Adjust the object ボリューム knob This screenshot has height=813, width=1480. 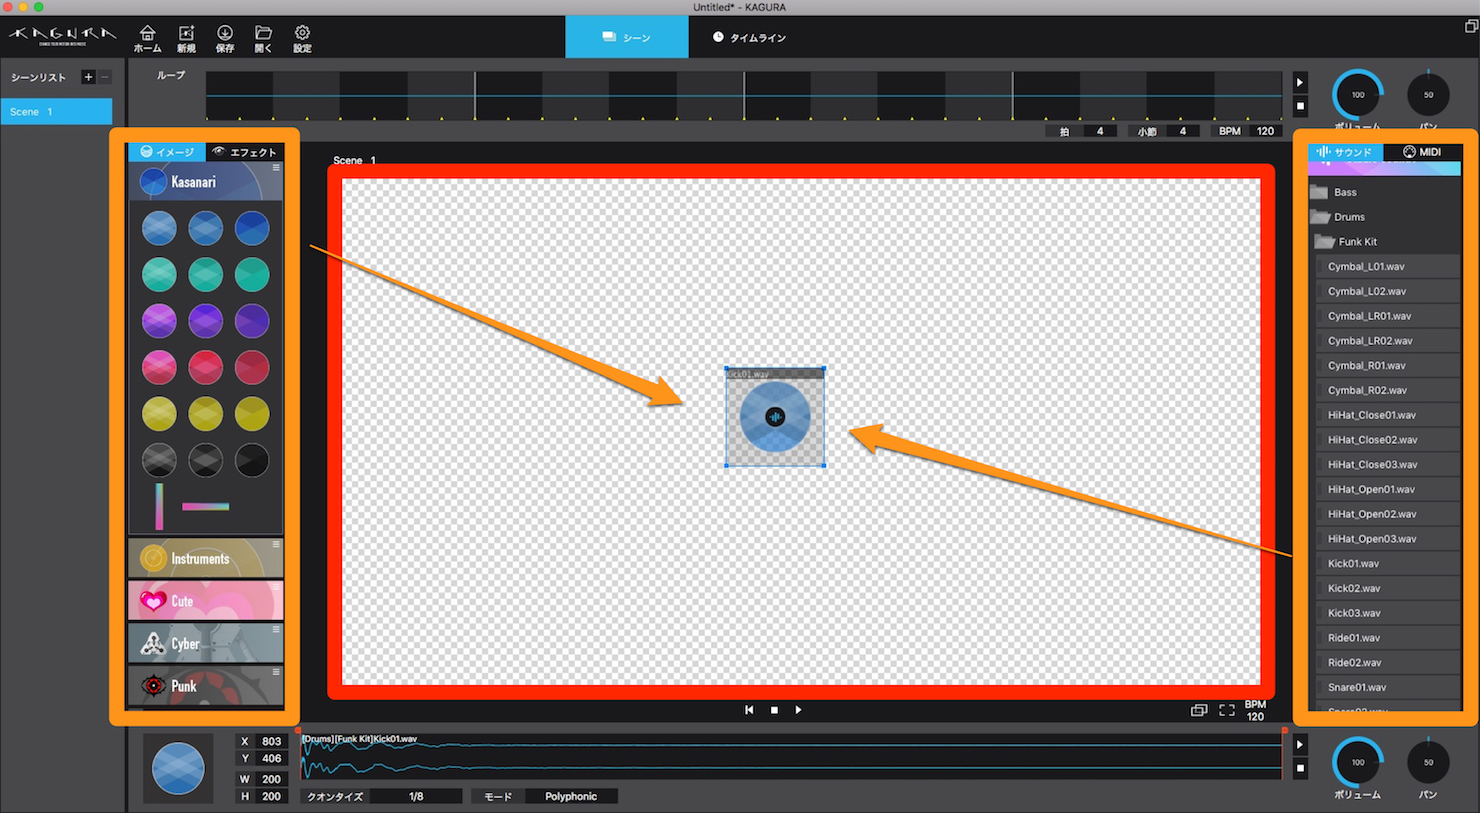coord(1358,763)
